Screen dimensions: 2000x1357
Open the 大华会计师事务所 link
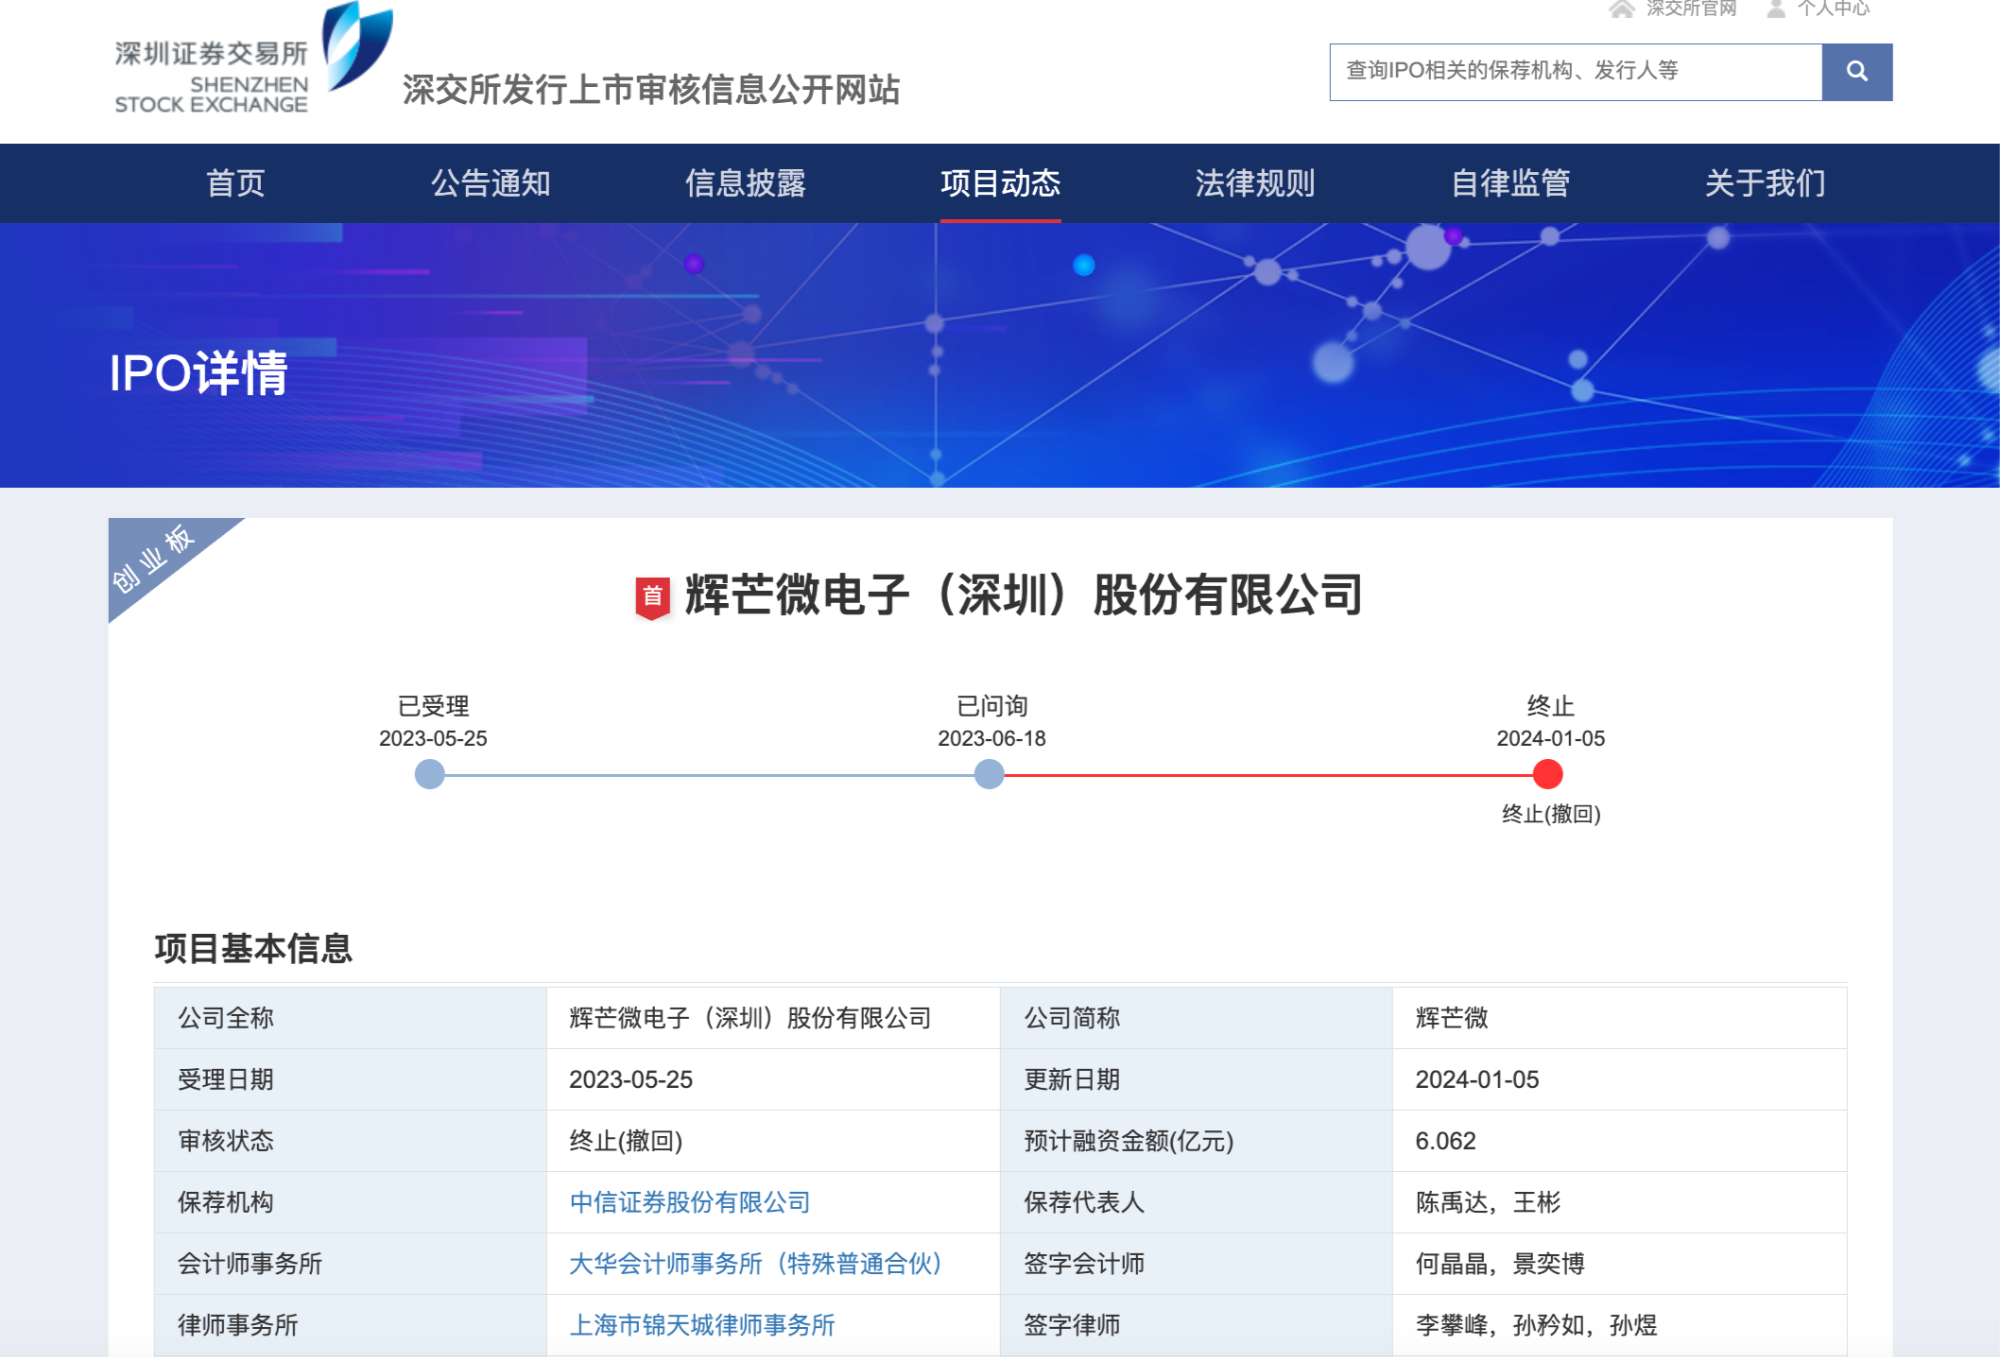click(x=755, y=1263)
